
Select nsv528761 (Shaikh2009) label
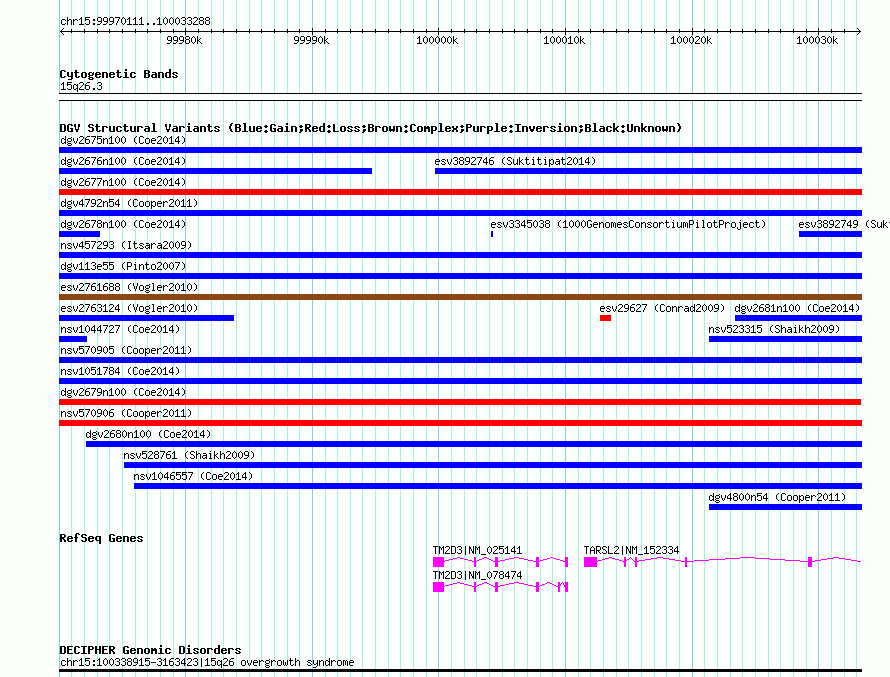(189, 455)
